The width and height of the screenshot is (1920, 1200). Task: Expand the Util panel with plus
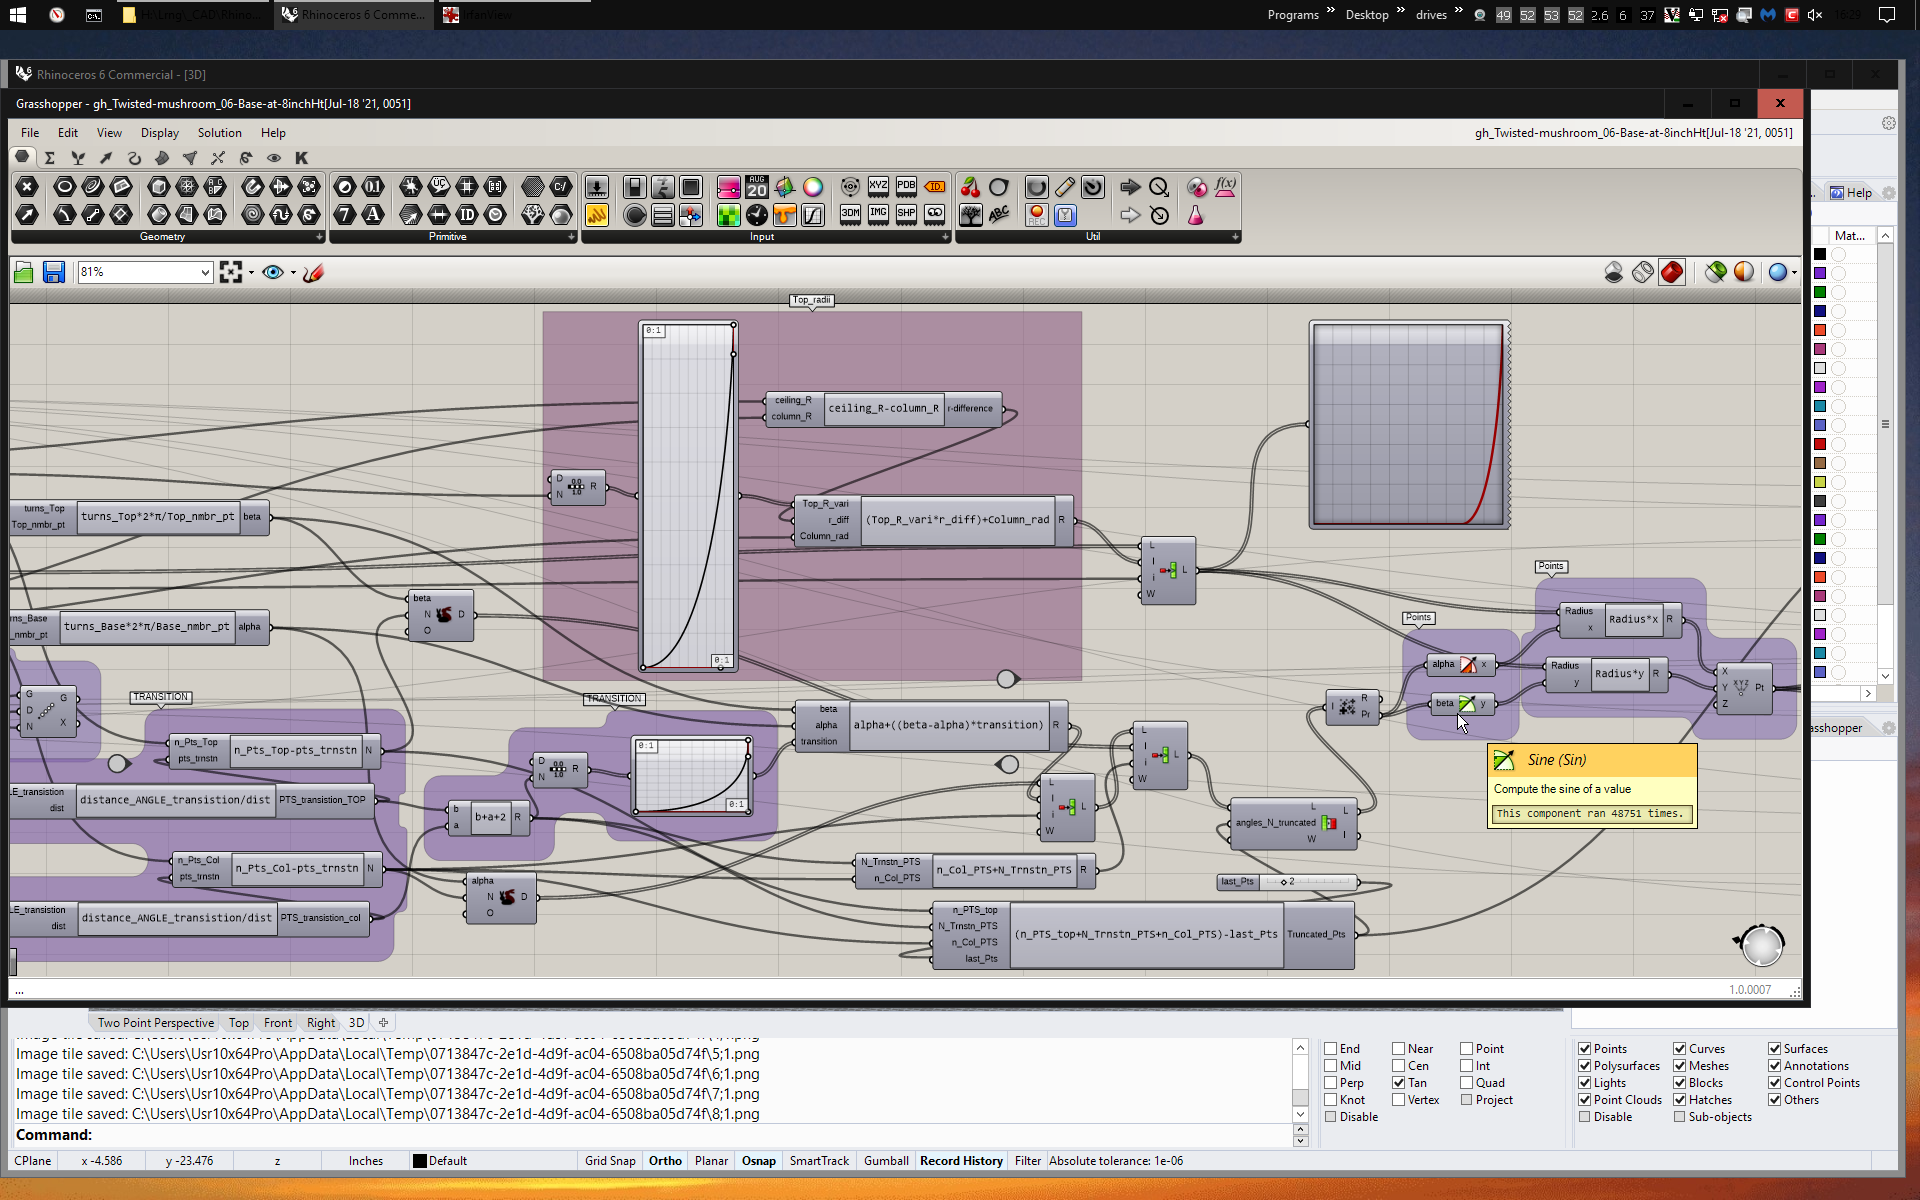tap(1236, 237)
